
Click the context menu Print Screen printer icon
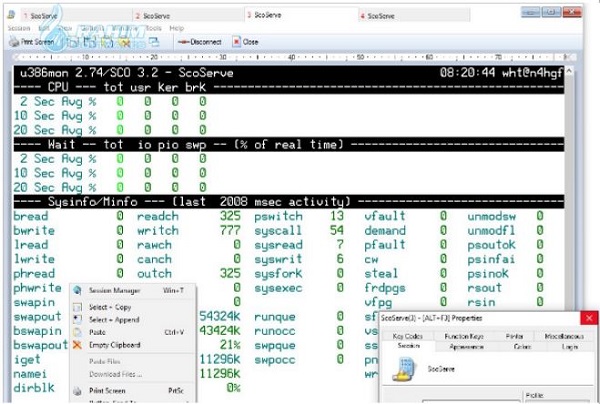(x=77, y=391)
